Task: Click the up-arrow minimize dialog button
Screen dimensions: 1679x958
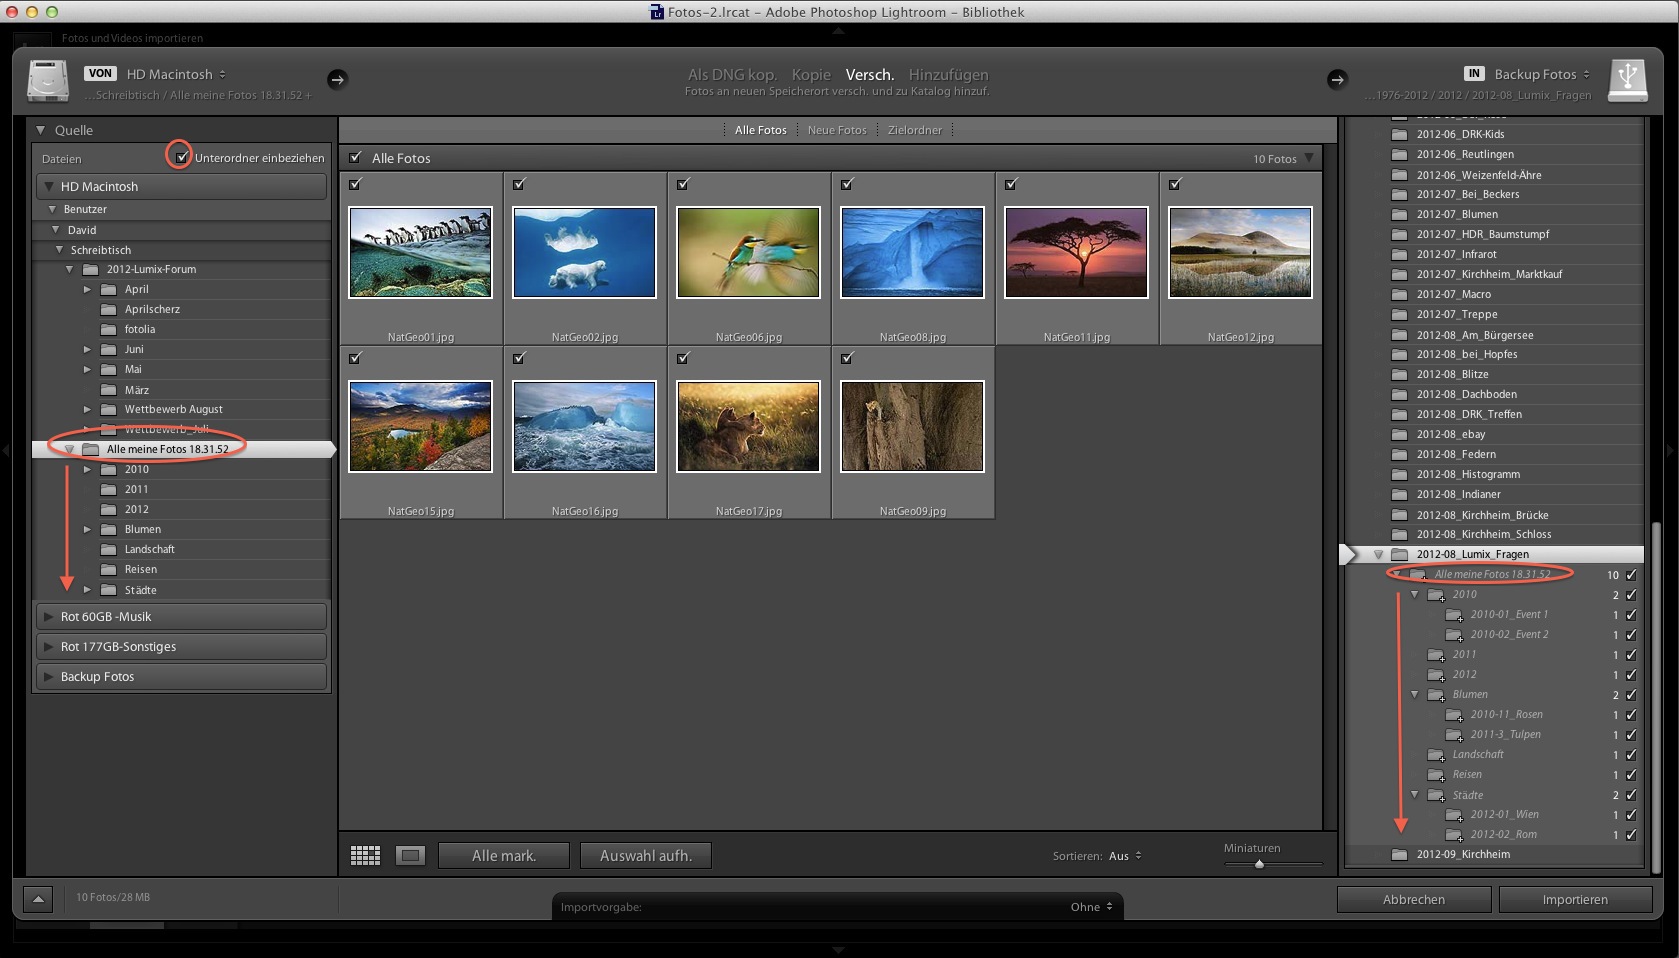Action: point(38,899)
